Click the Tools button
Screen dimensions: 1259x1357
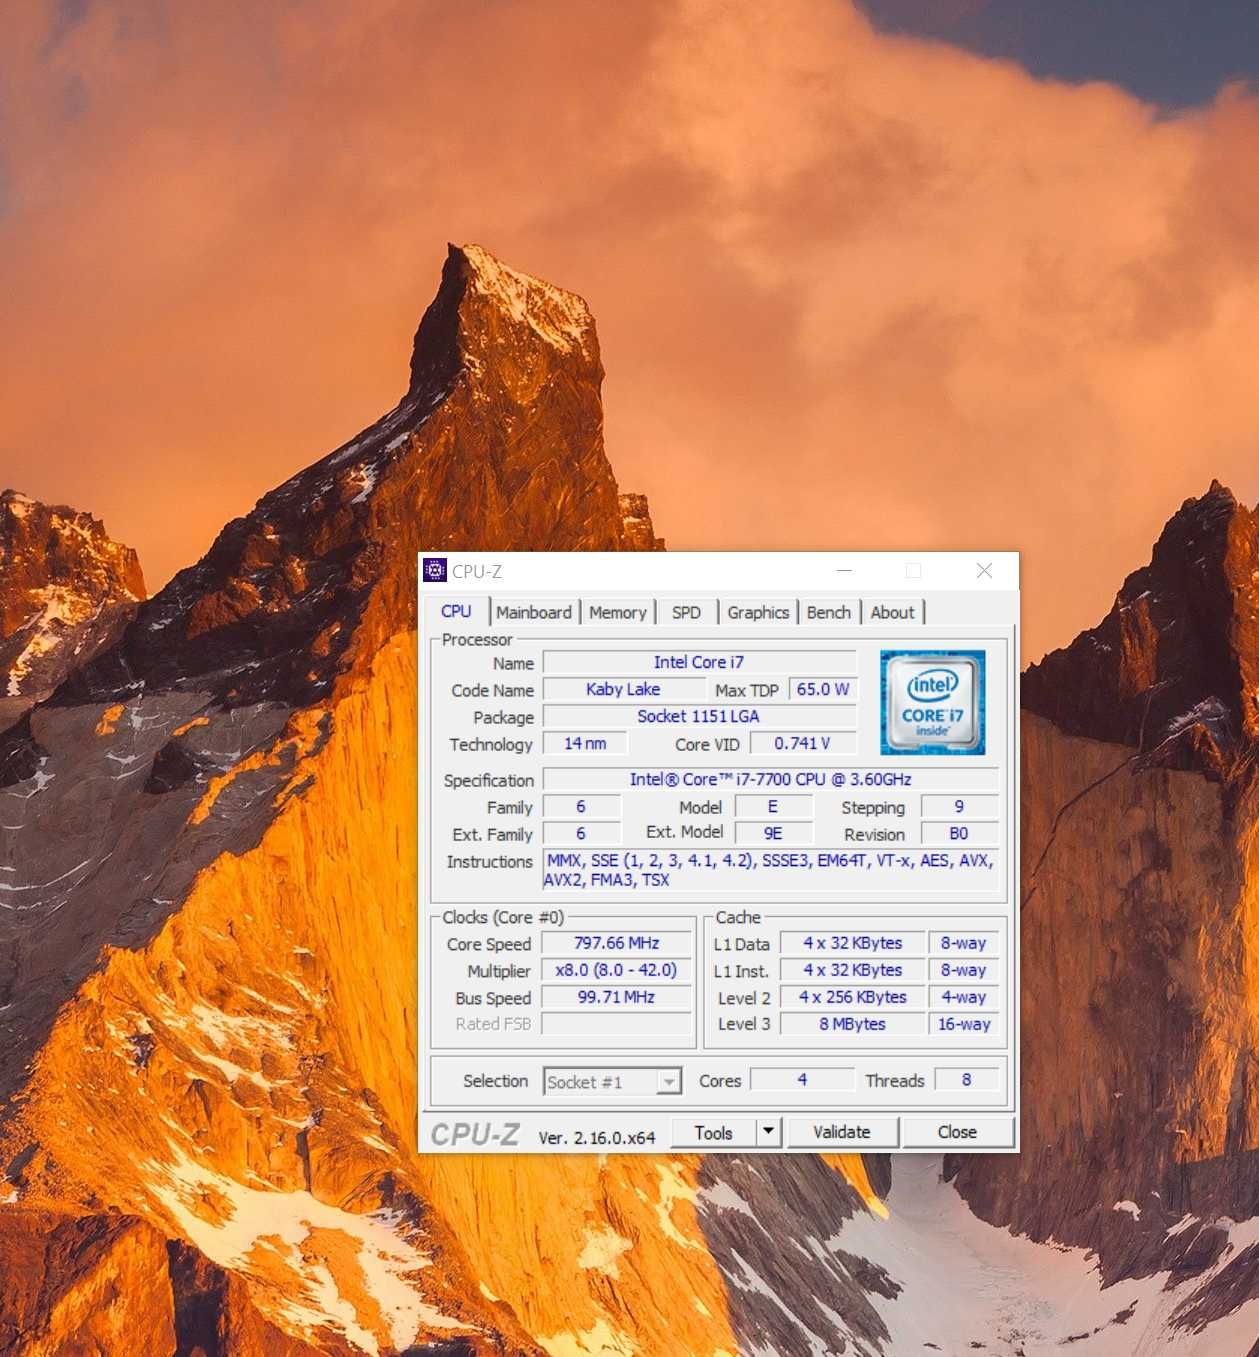pyautogui.click(x=713, y=1133)
